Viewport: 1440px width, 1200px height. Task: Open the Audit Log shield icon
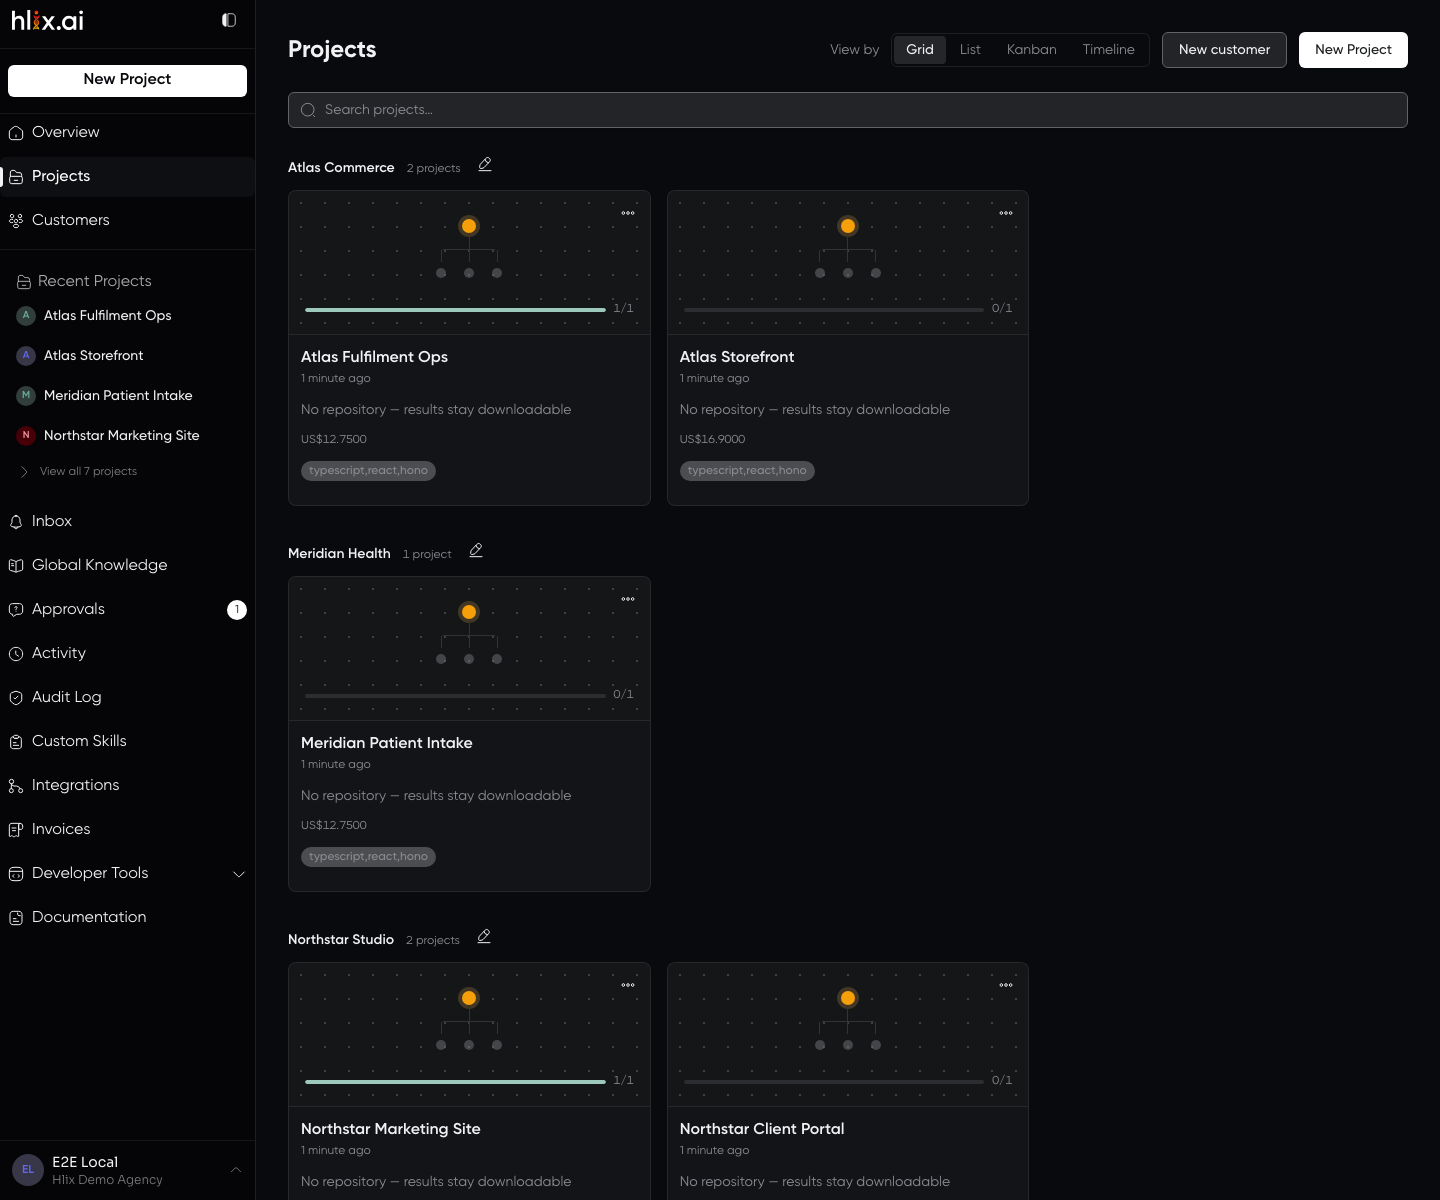[16, 698]
